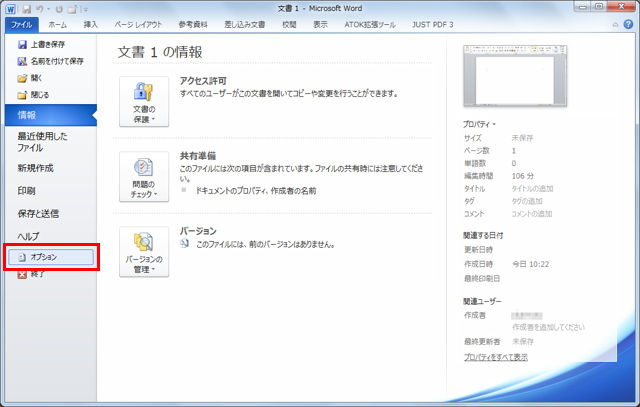This screenshot has height=407, width=640.
Task: Select the 表示 tab
Action: [320, 24]
